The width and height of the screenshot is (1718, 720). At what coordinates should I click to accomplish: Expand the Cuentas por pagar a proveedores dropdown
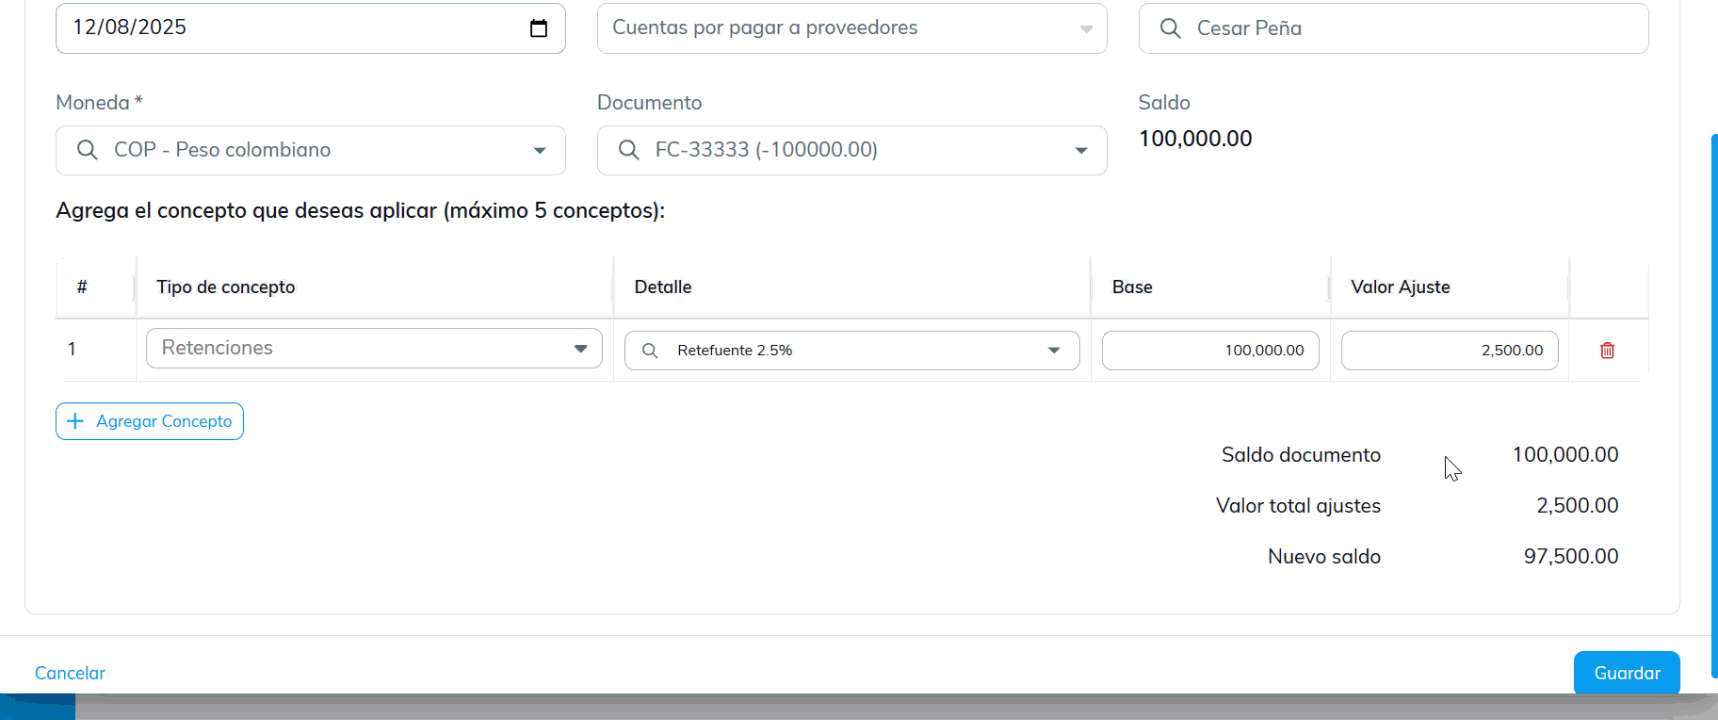click(x=1085, y=29)
